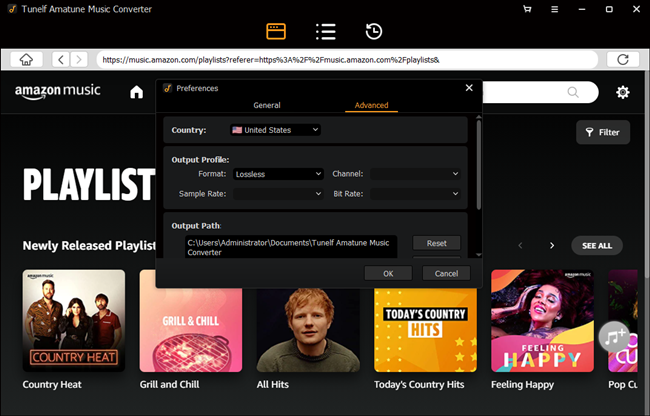Open the conversion history clock icon
Screen dimensions: 650x416
[x=374, y=31]
